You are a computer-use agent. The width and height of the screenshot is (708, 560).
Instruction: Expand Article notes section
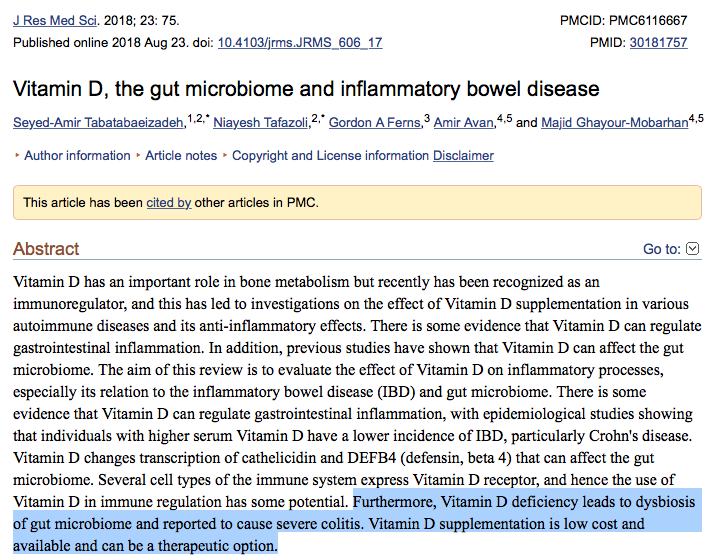(180, 156)
